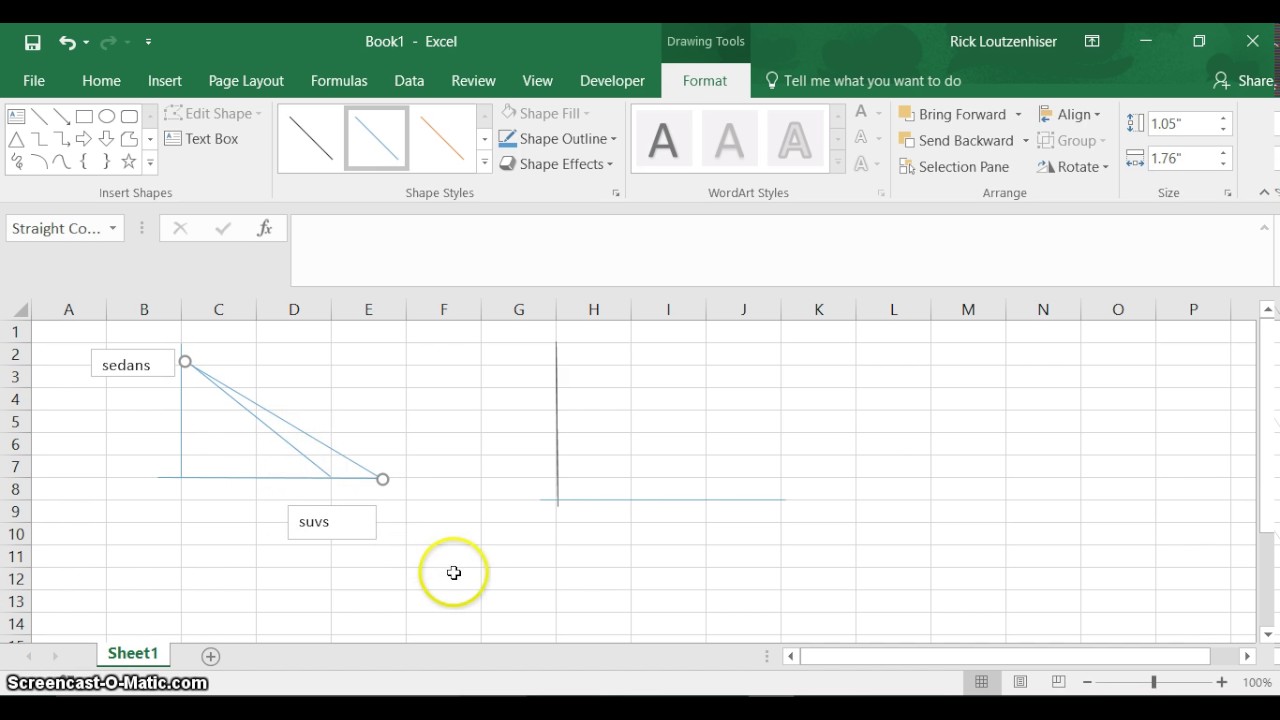Pick the Down Arrow block shape
The width and height of the screenshot is (1280, 720).
click(106, 139)
